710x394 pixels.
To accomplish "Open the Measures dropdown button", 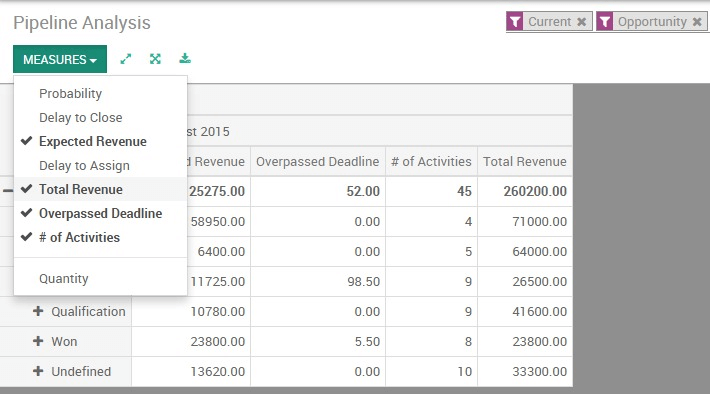I will coord(60,59).
